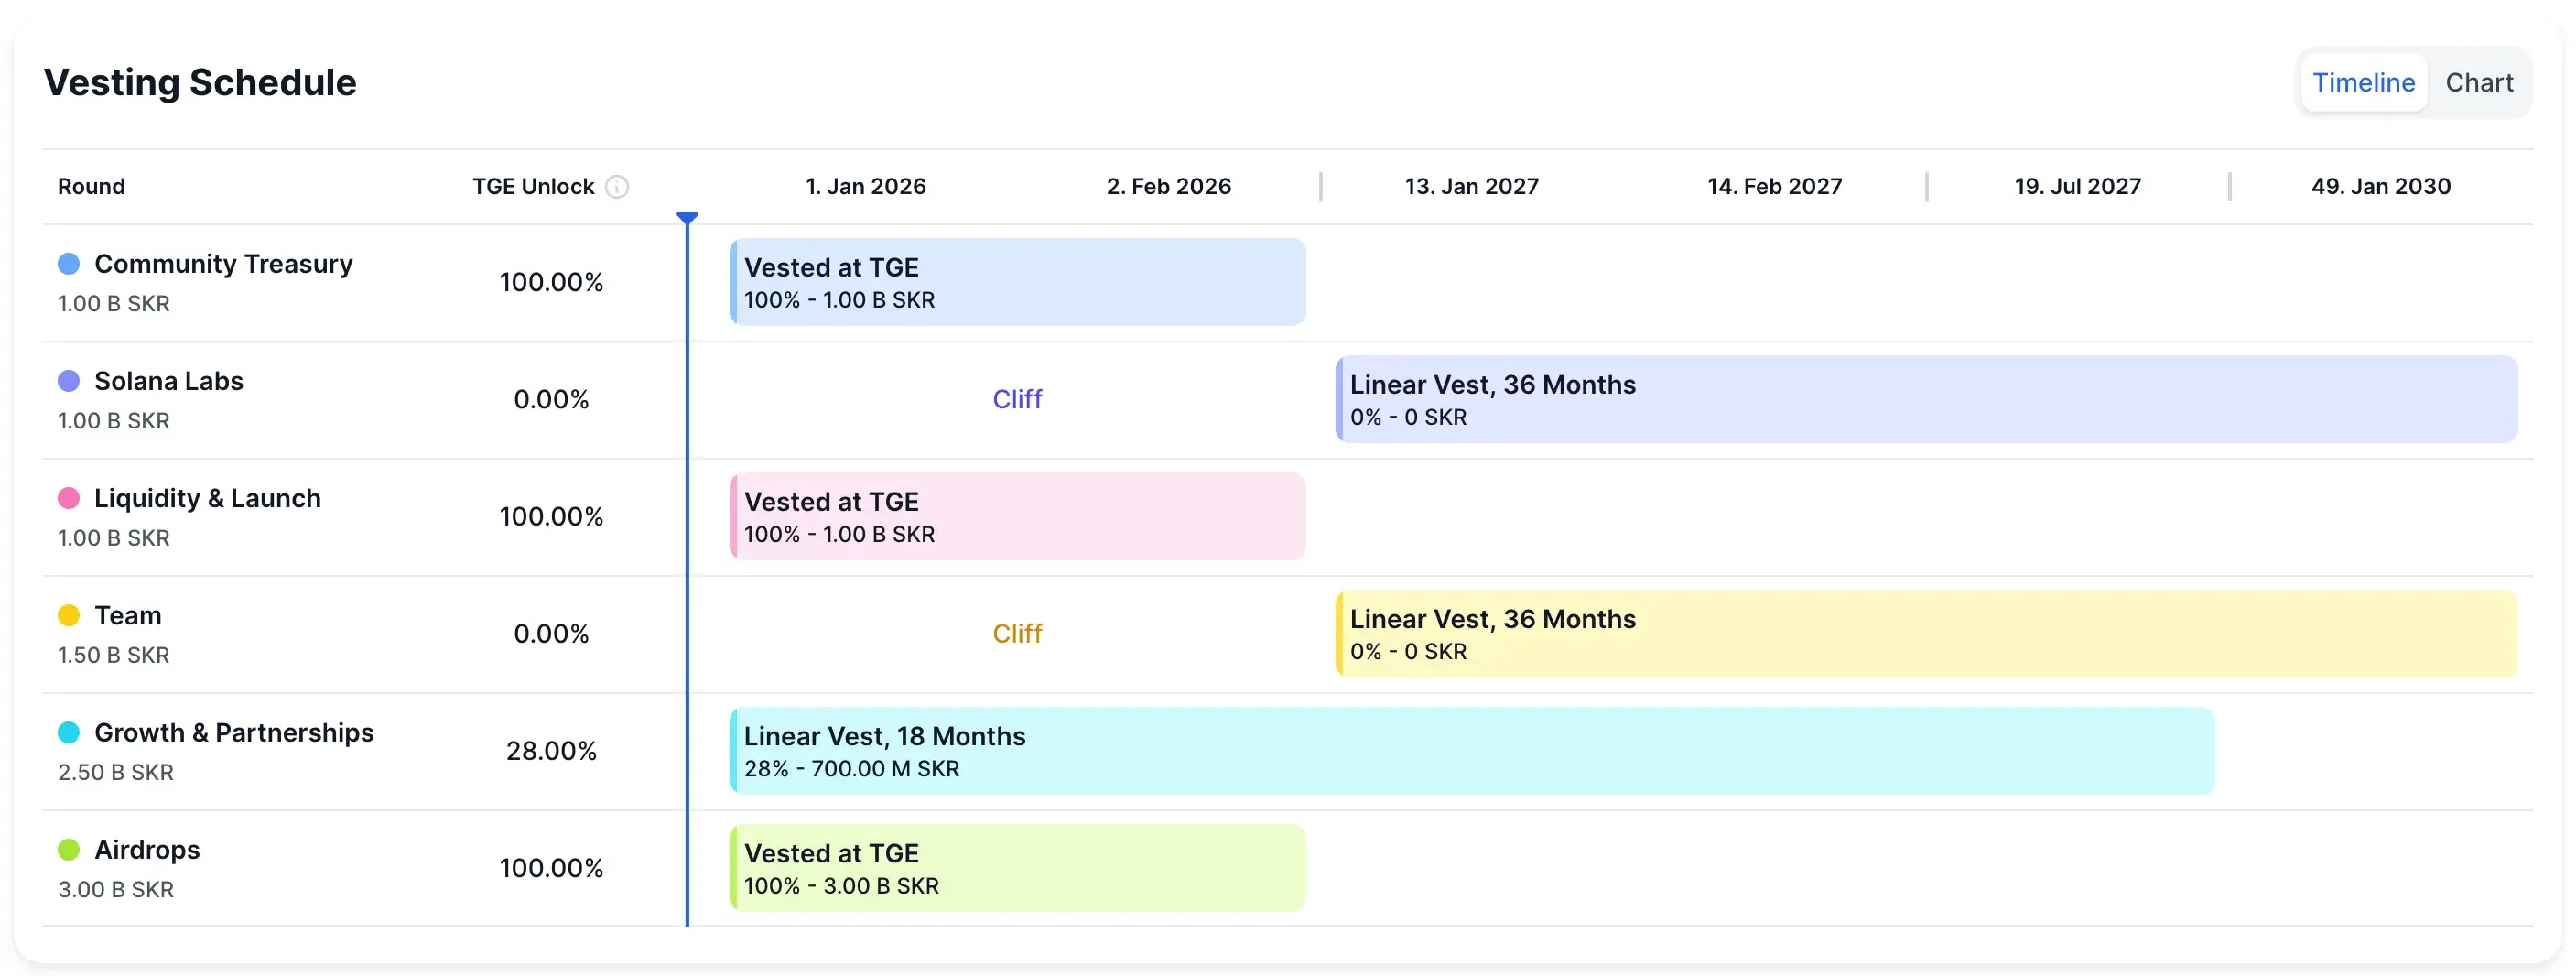Click the 13. Jan 2027 date header

point(1471,187)
